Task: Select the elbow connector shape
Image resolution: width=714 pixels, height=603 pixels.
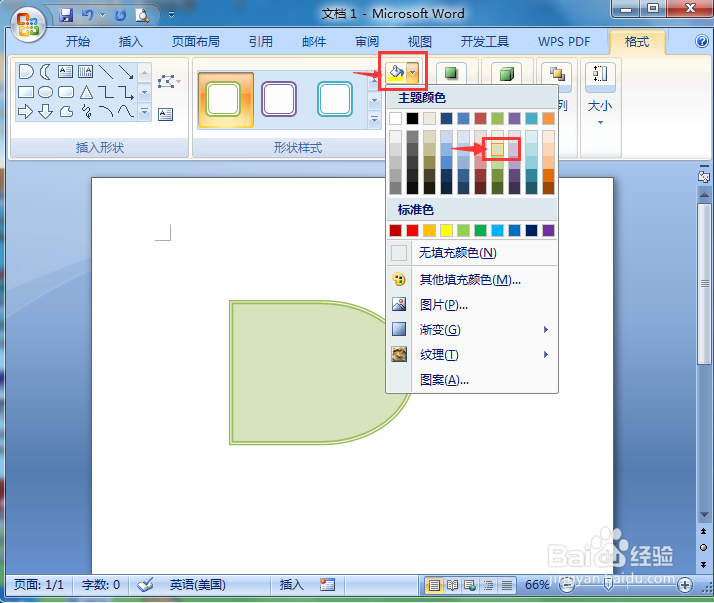Action: (106, 92)
